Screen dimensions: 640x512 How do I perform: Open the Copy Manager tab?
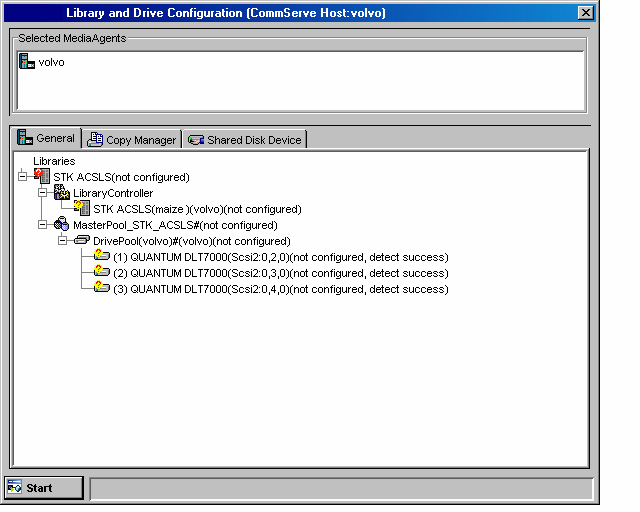pos(131,140)
